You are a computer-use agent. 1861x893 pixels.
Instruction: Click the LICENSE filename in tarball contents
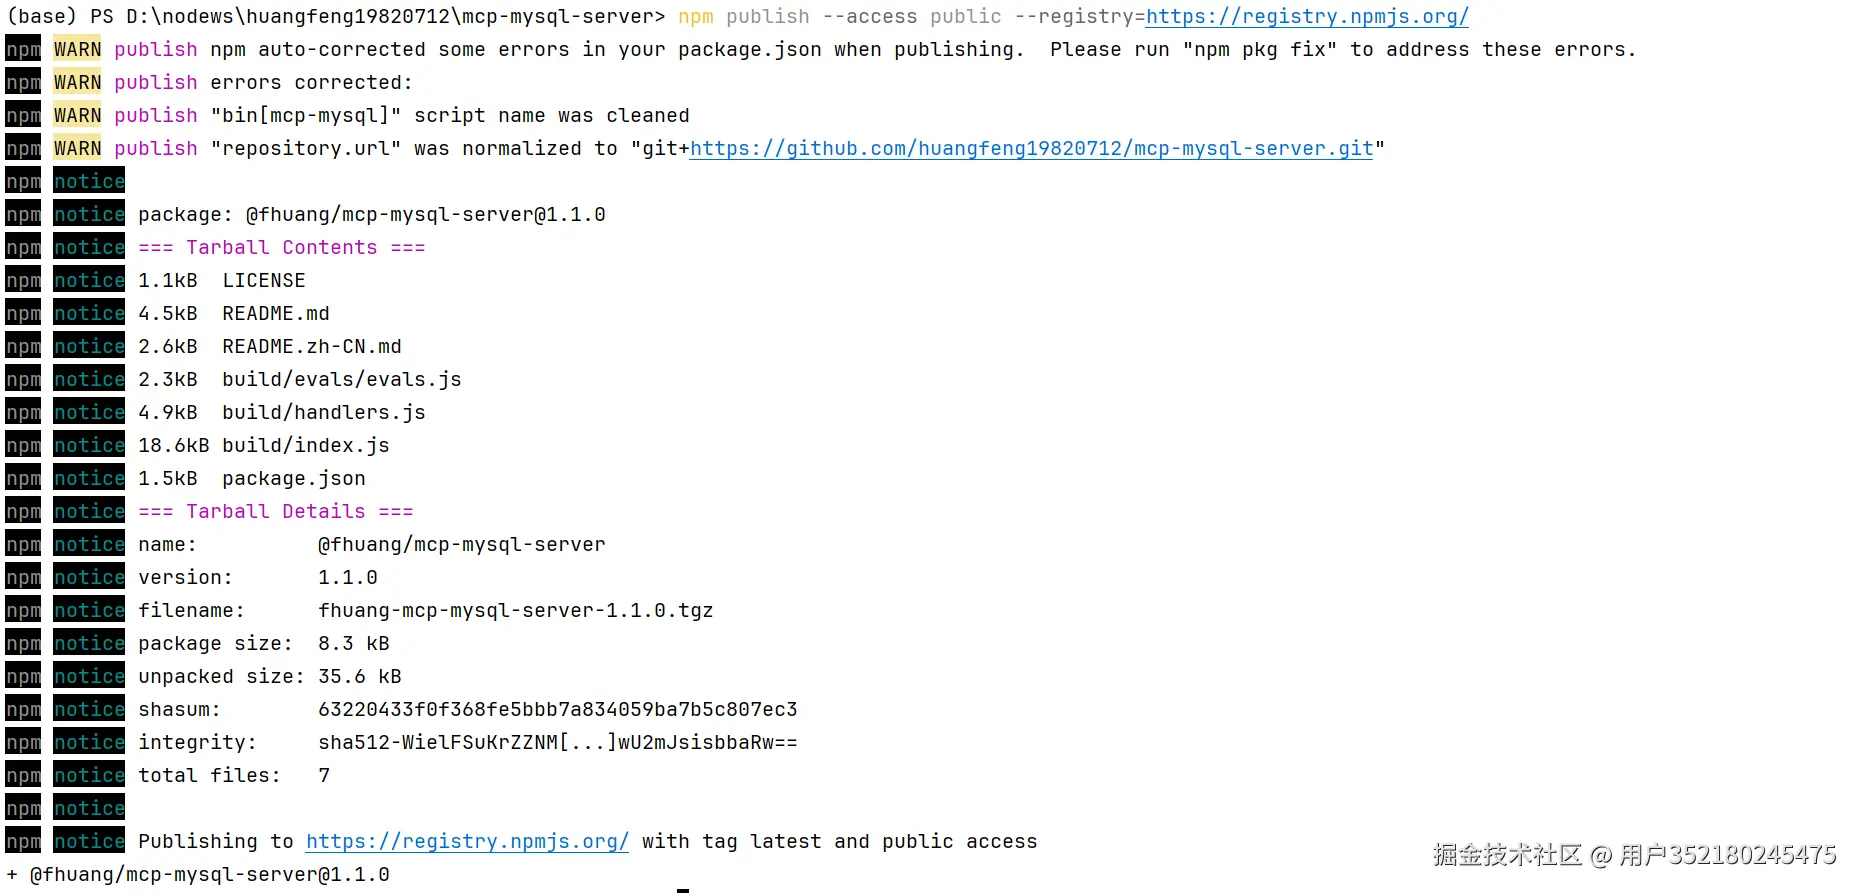coord(263,281)
